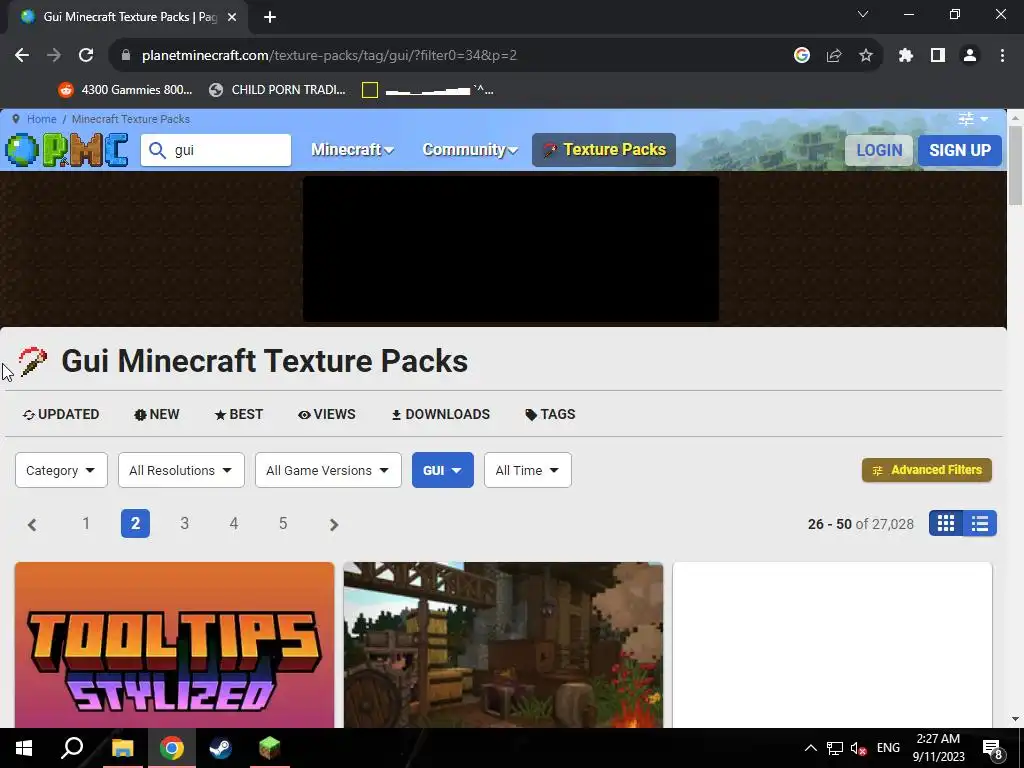Expand the All Game Versions dropdown

click(x=328, y=470)
